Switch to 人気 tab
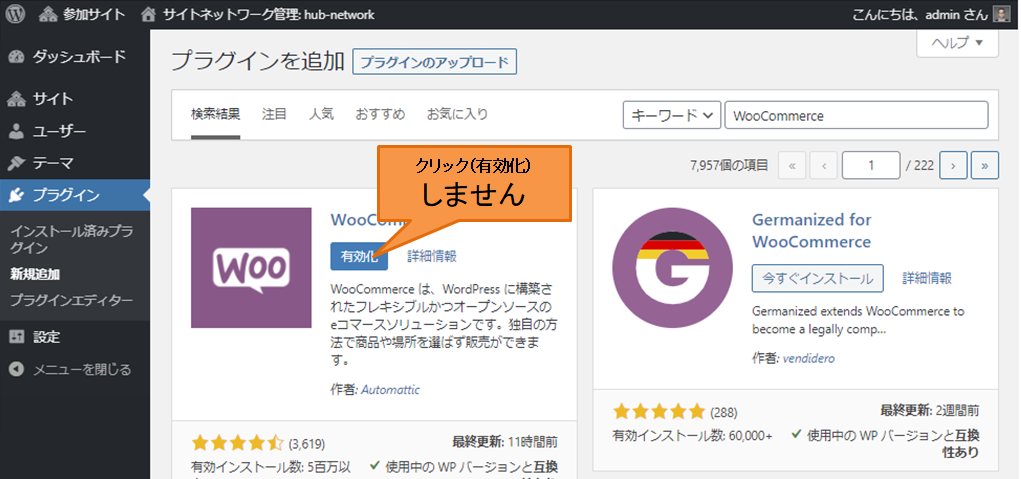The height and width of the screenshot is (479, 1021). pos(321,115)
